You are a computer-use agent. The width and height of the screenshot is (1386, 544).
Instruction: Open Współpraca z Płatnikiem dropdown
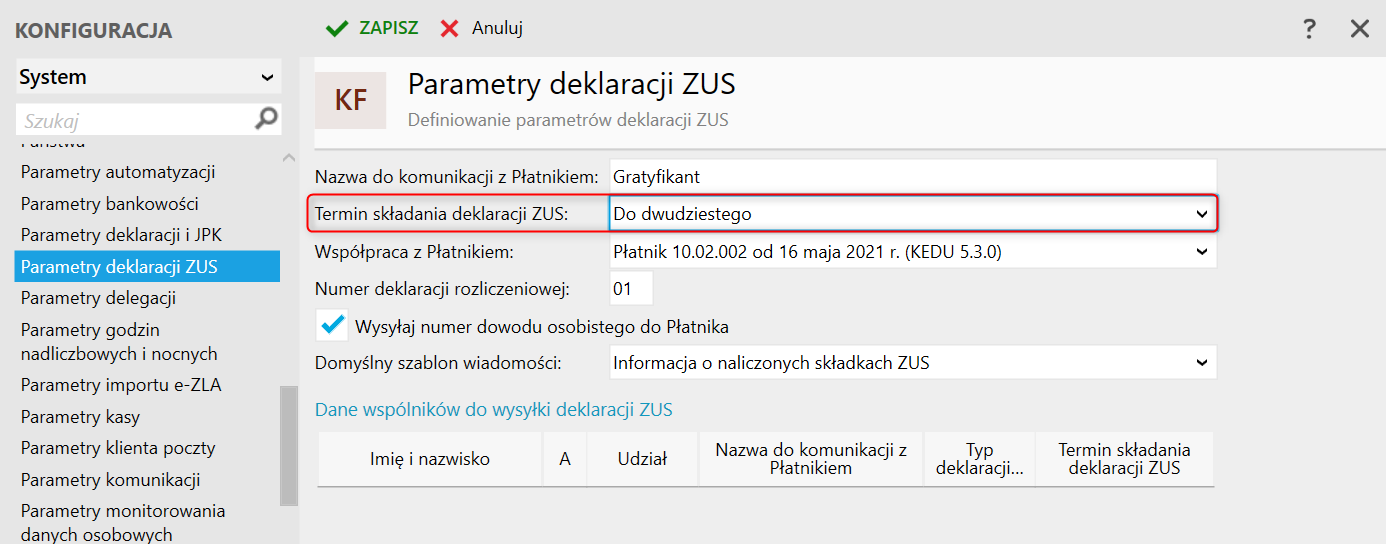coord(1201,253)
